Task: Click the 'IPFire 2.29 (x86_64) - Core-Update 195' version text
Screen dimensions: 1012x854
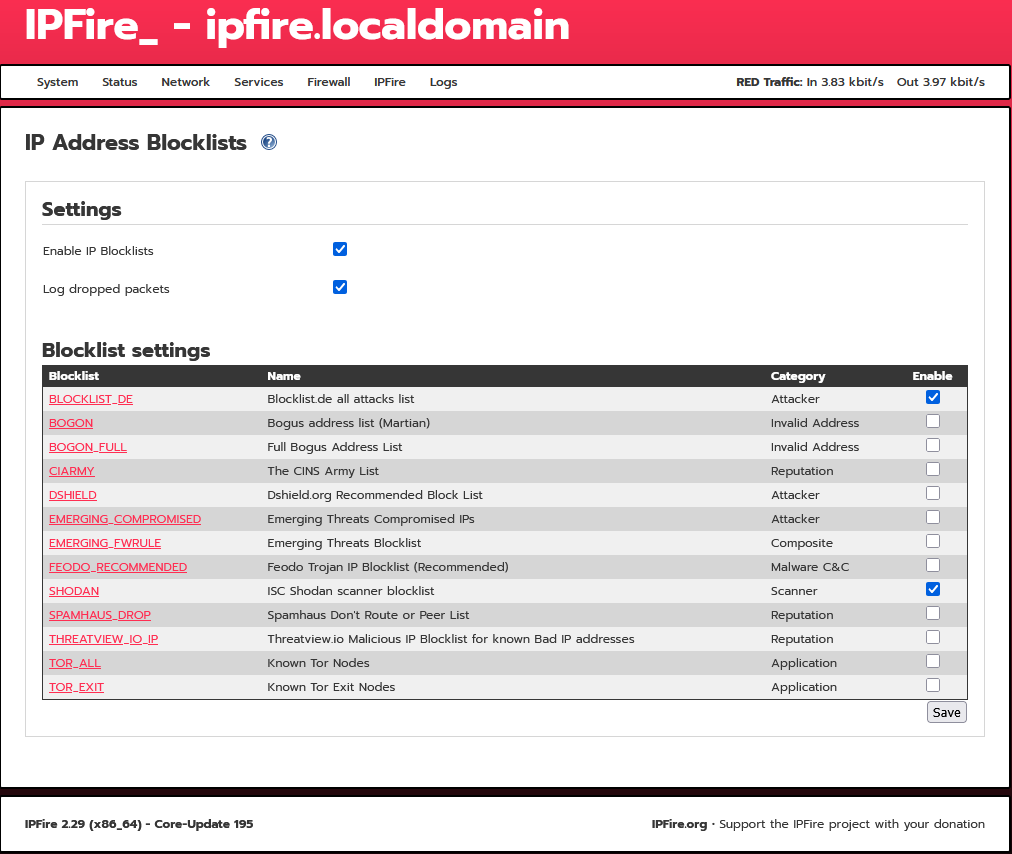Action: (139, 824)
